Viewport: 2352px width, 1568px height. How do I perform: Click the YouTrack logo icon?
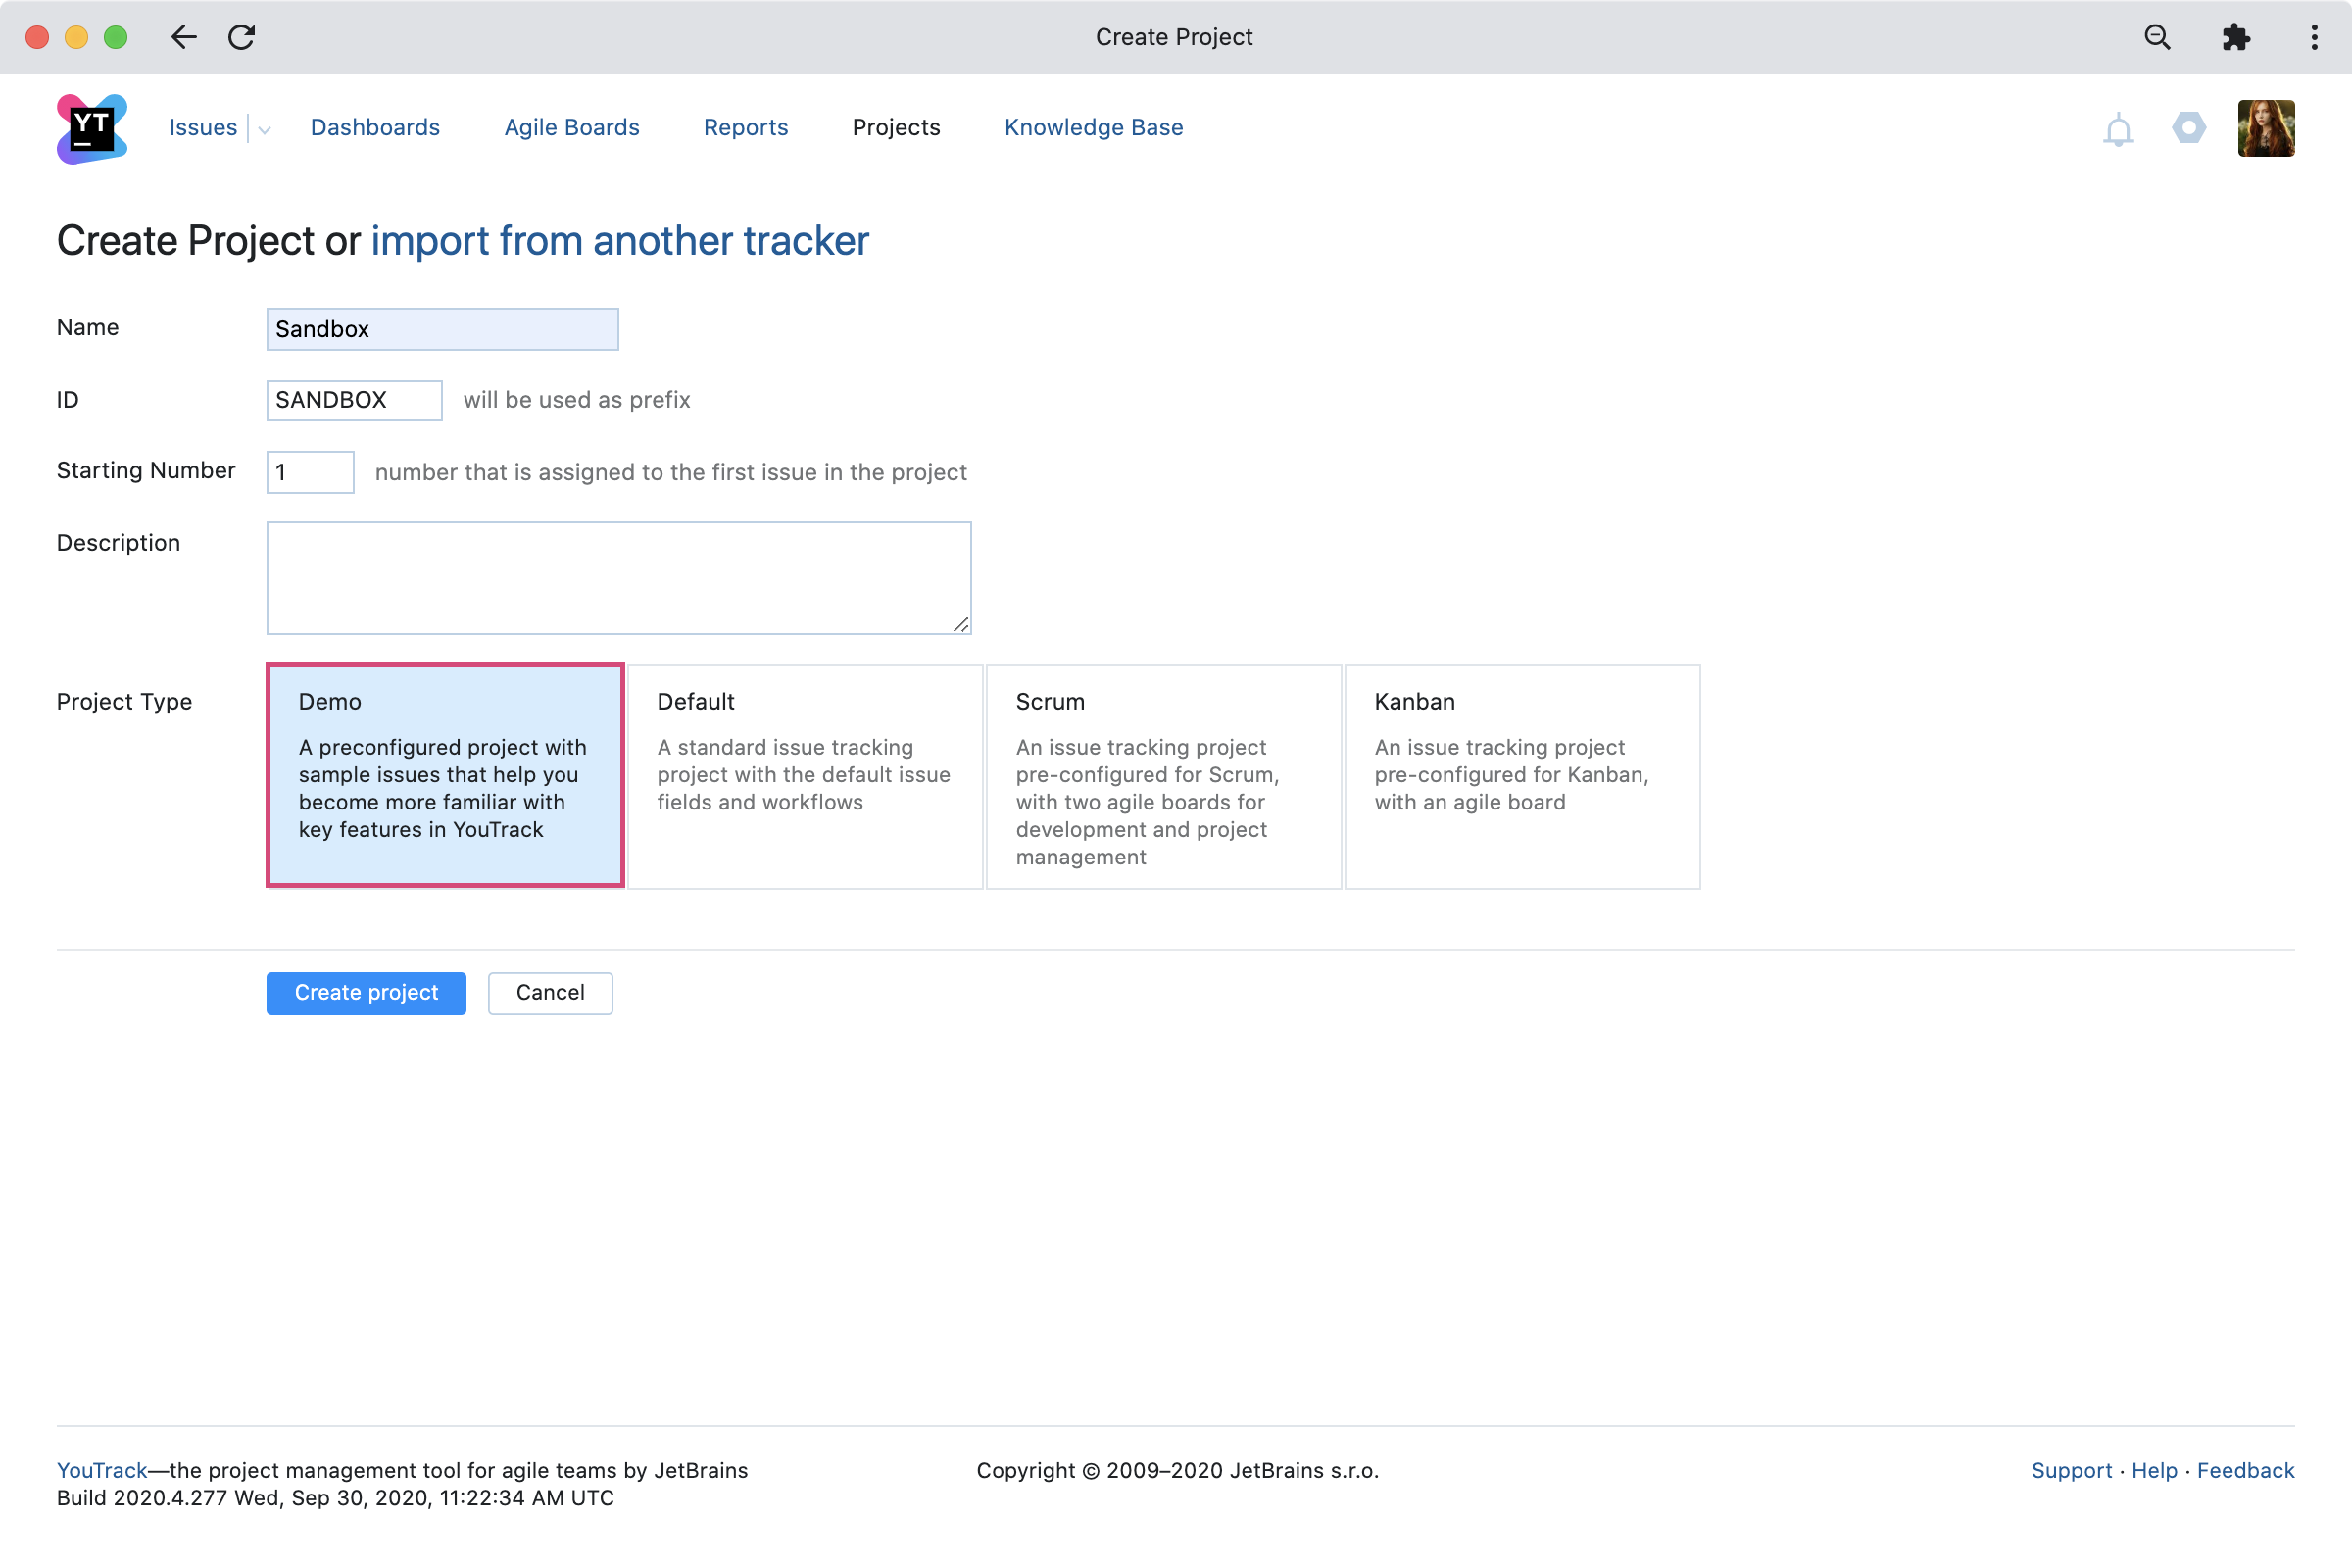(x=91, y=128)
